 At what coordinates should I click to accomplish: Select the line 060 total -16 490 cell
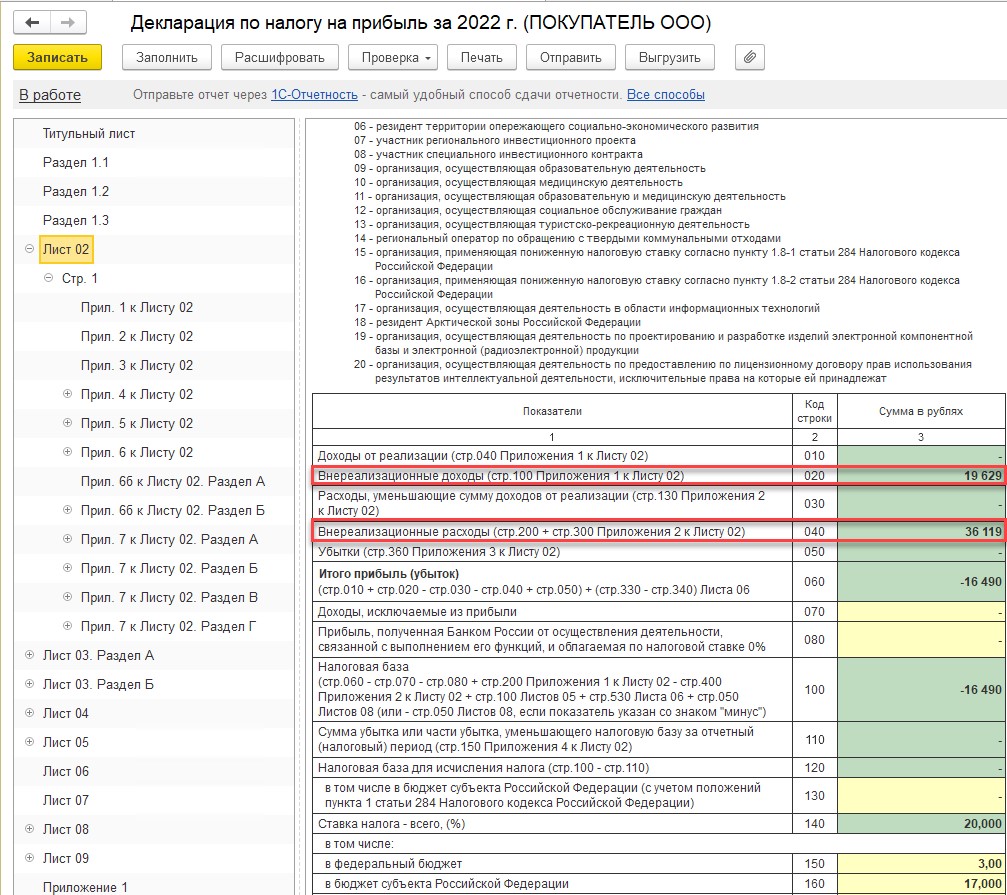click(921, 582)
